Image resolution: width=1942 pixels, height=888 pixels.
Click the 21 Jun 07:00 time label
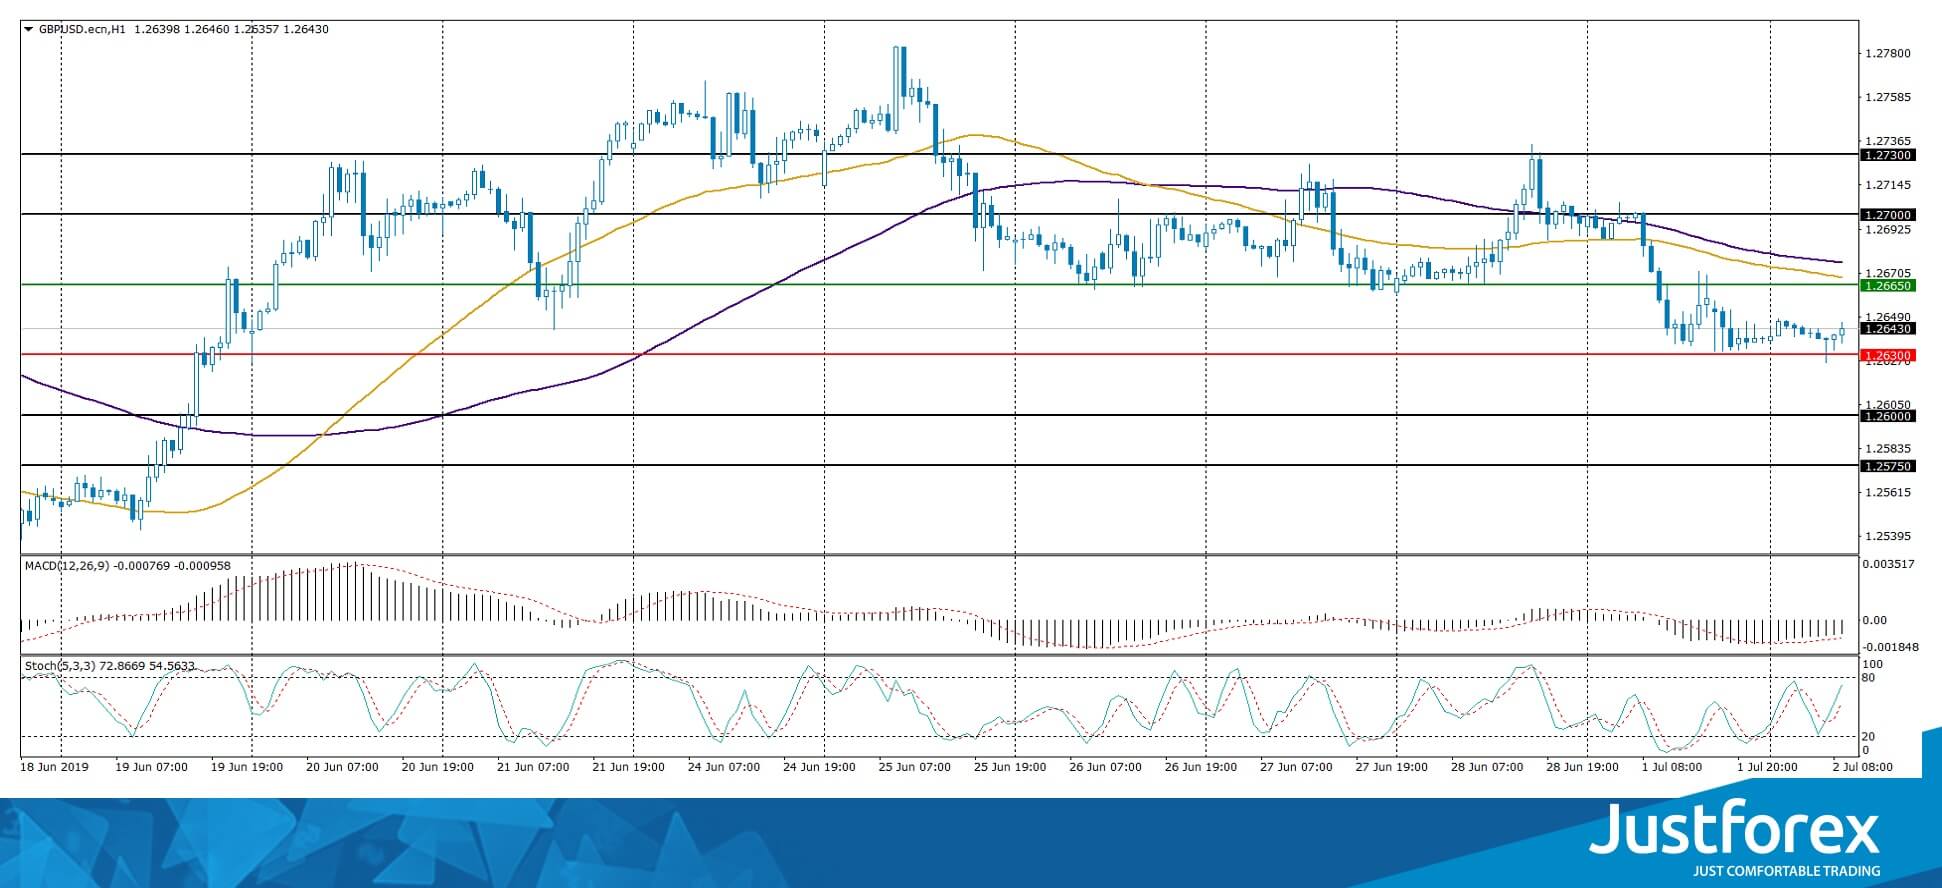coord(533,767)
